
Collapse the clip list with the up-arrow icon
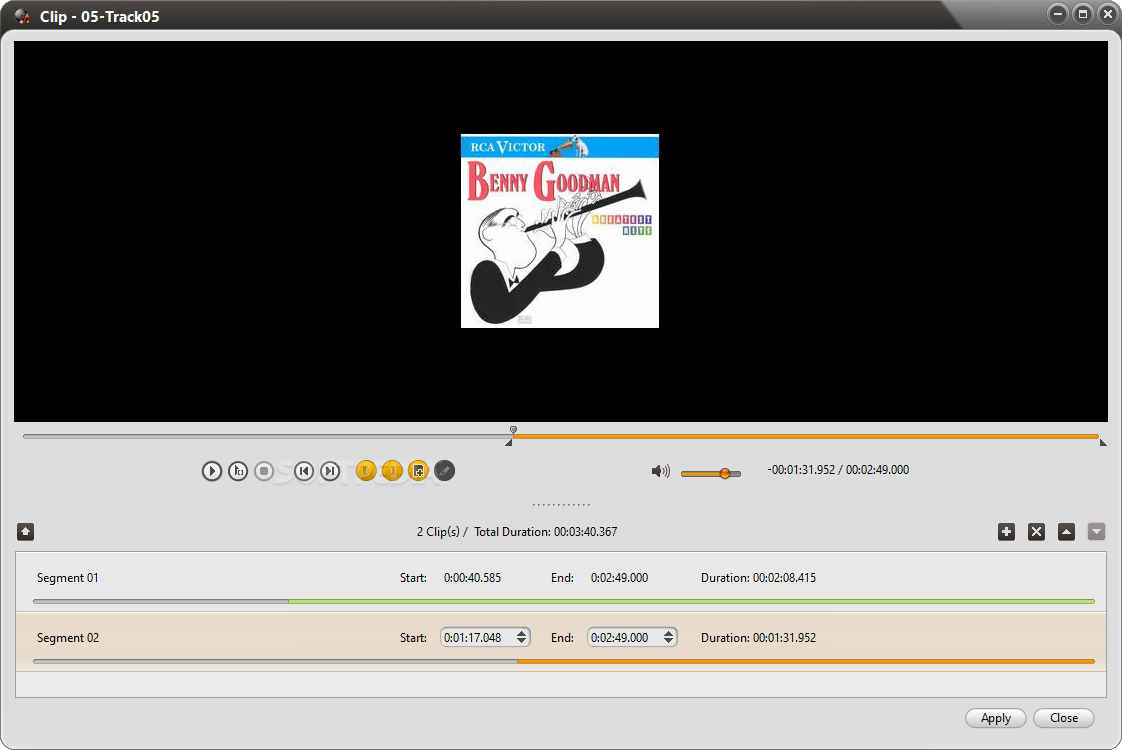point(26,532)
